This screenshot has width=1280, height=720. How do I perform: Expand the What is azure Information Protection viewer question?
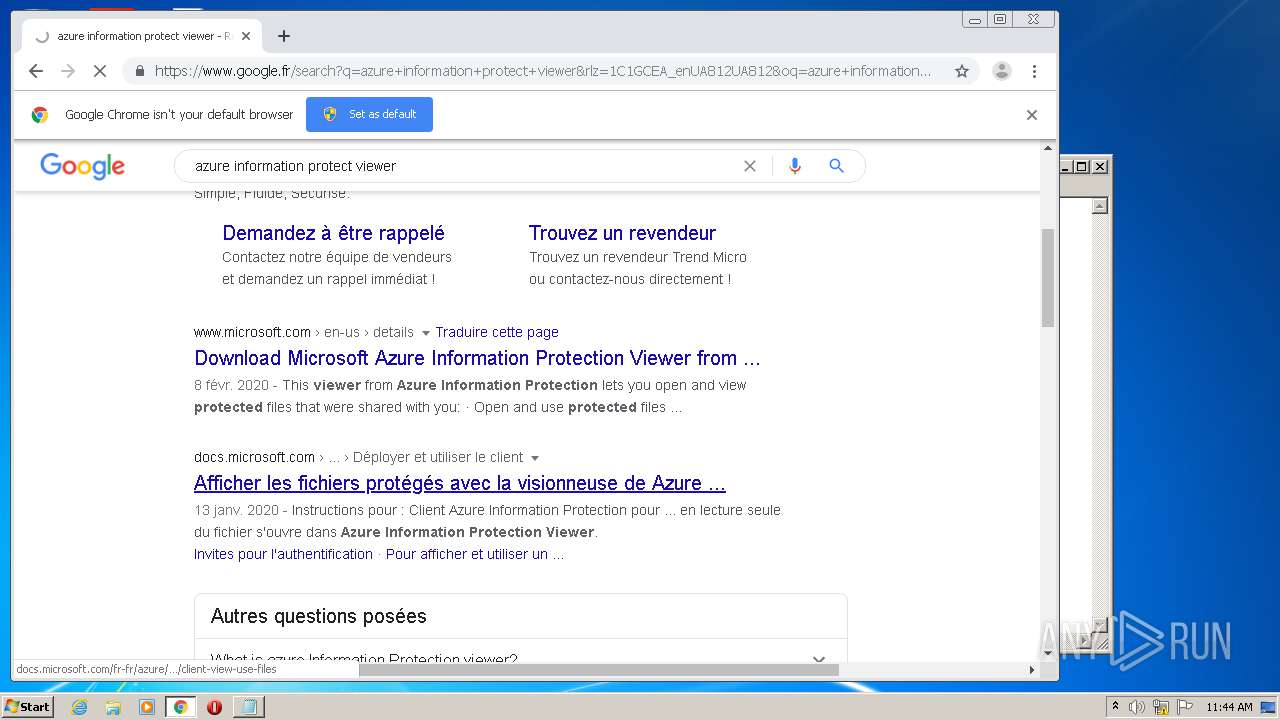pyautogui.click(x=520, y=658)
